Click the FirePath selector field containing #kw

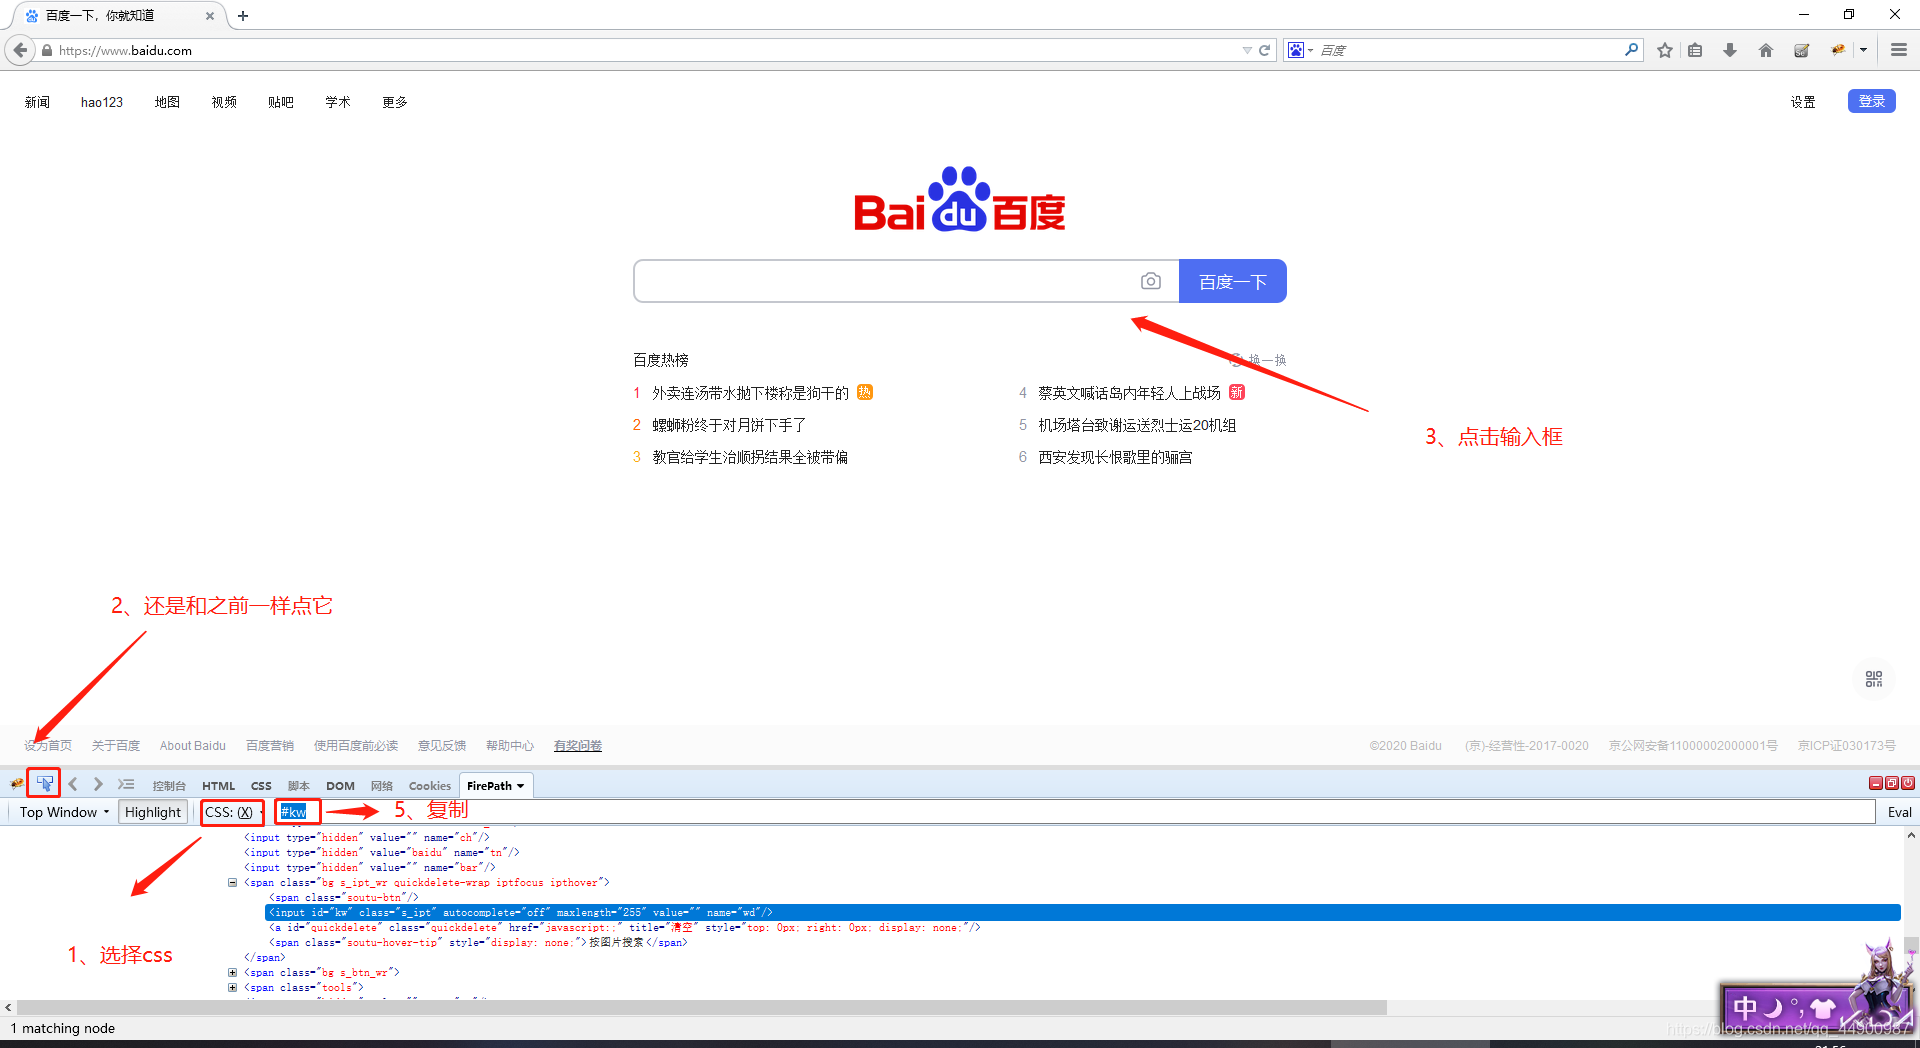1075,812
